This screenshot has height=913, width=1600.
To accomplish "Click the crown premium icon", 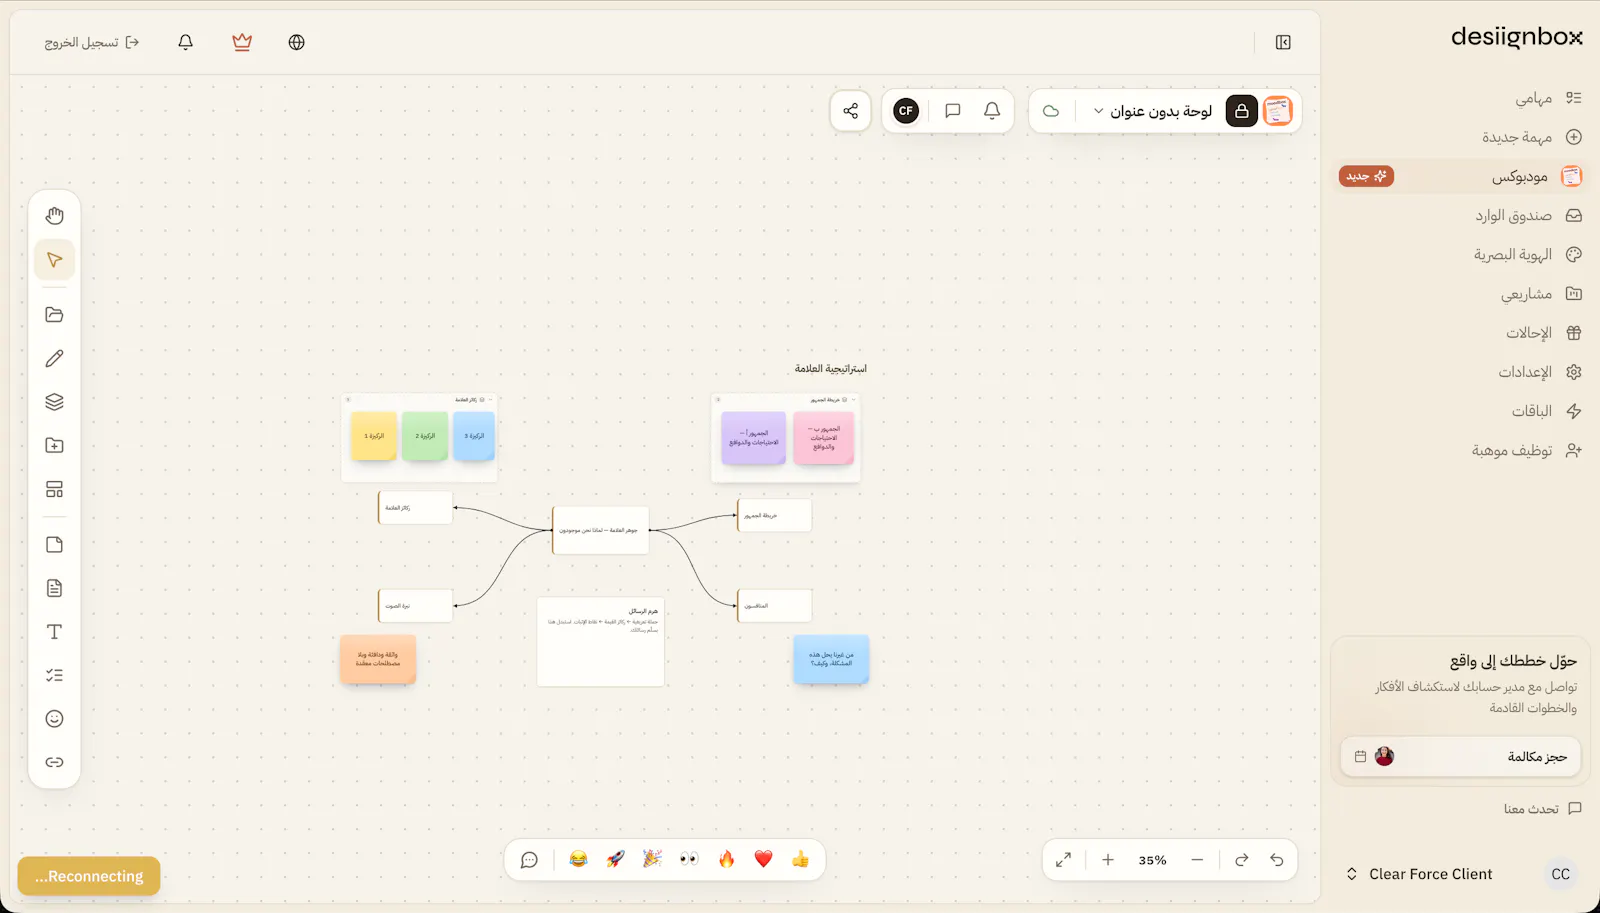I will pyautogui.click(x=242, y=42).
